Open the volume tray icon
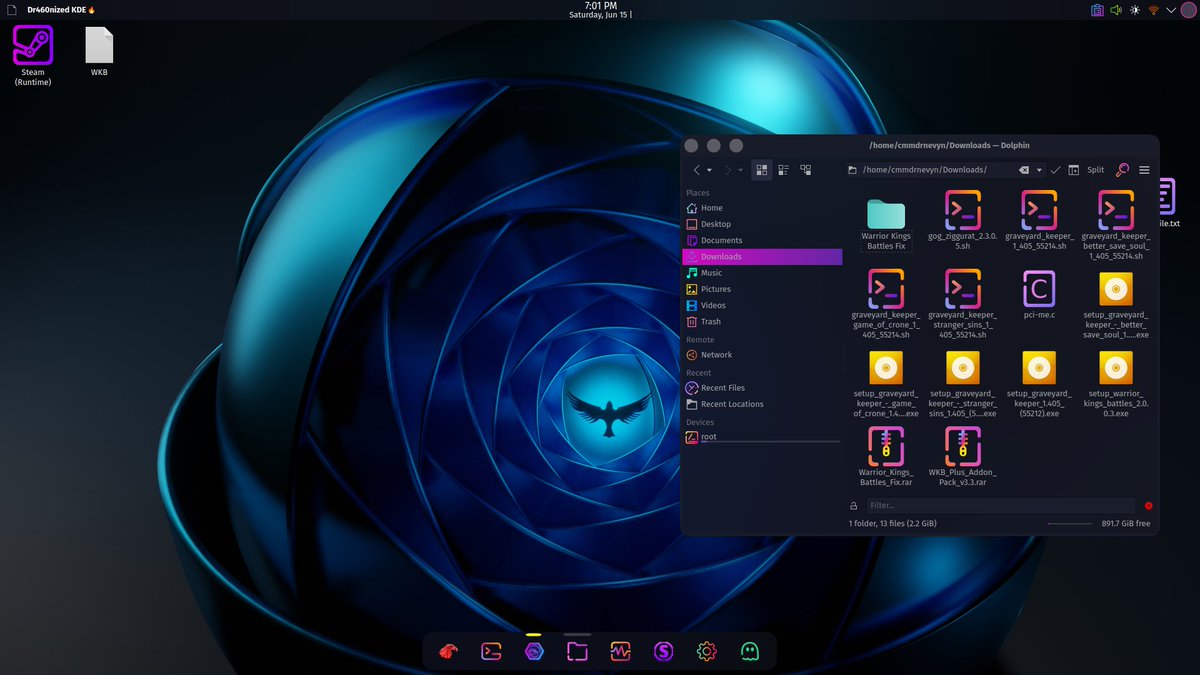 (x=1116, y=10)
